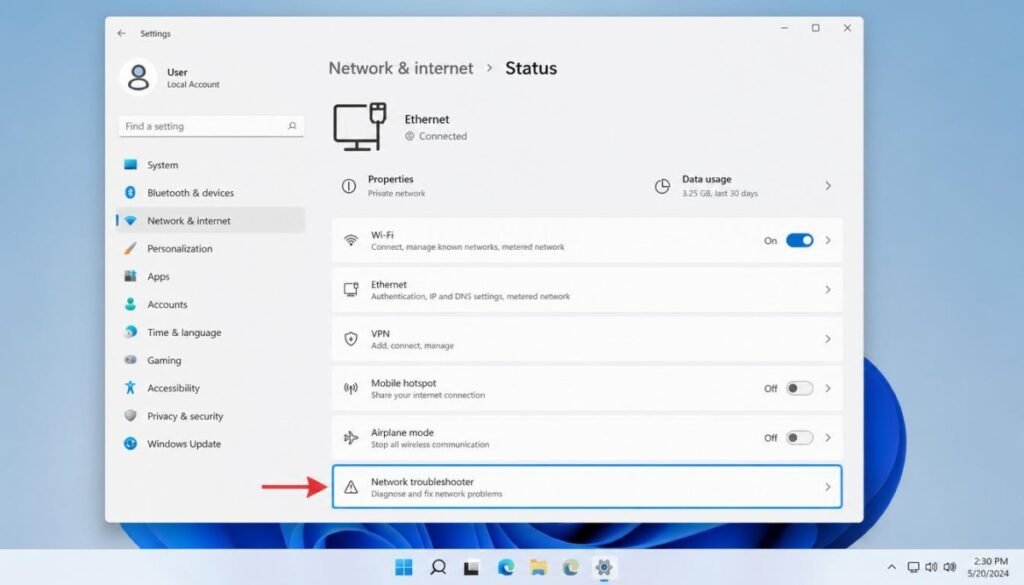Turn on the Mobile hotspot toggle

coord(799,388)
